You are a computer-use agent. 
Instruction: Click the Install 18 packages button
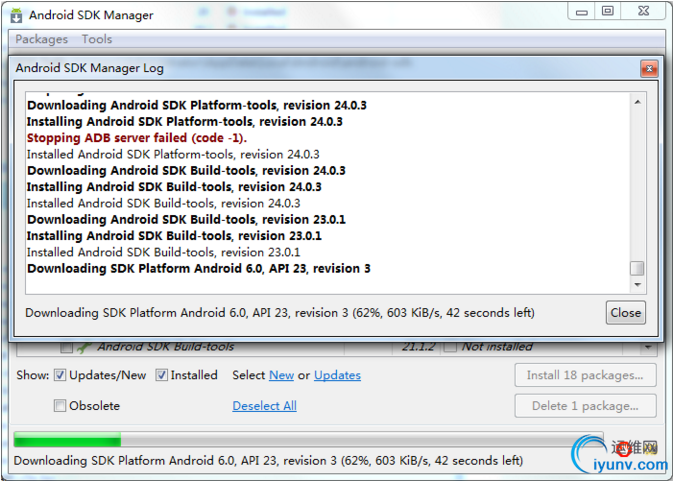[x=585, y=375]
